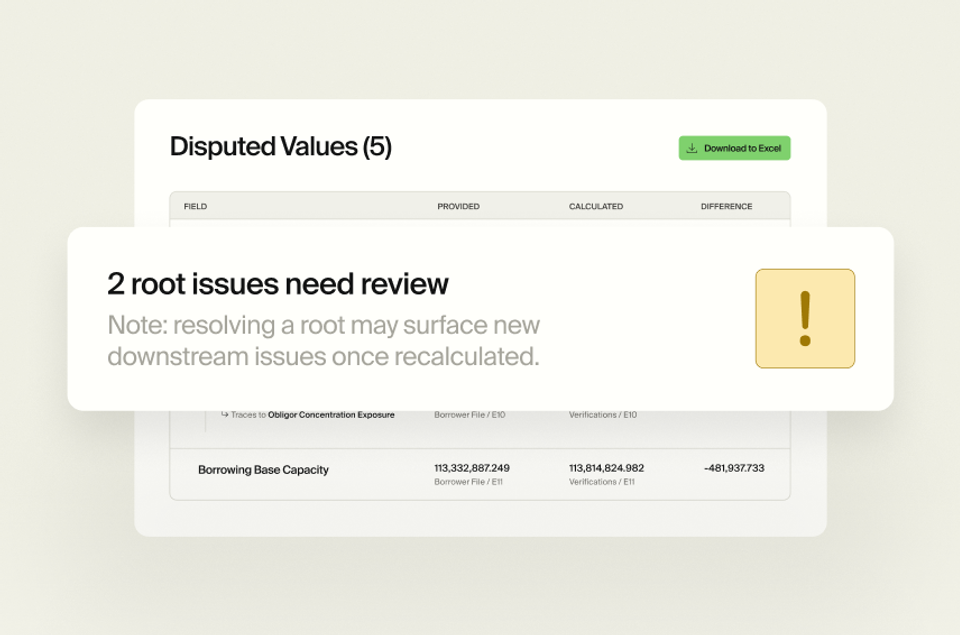Image resolution: width=960 pixels, height=635 pixels.
Task: Select the FIELD column header
Action: click(x=195, y=206)
